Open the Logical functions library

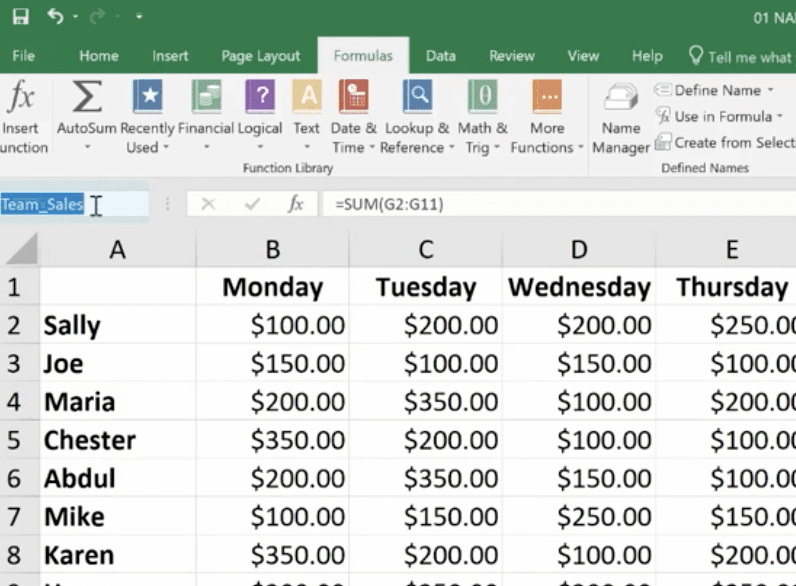(259, 98)
